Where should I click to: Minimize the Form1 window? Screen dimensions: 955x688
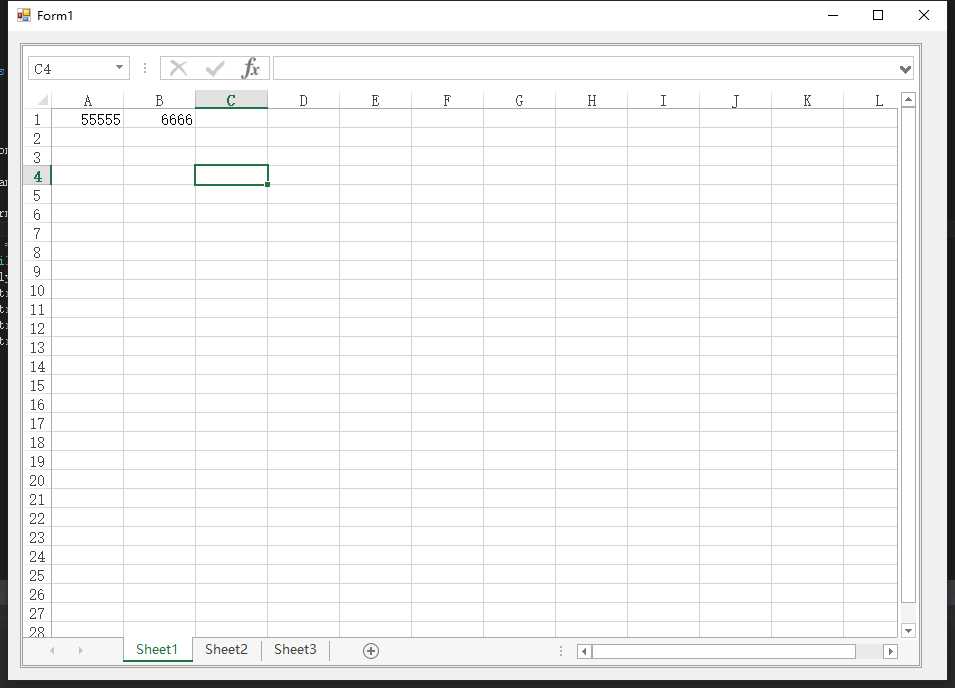833,15
